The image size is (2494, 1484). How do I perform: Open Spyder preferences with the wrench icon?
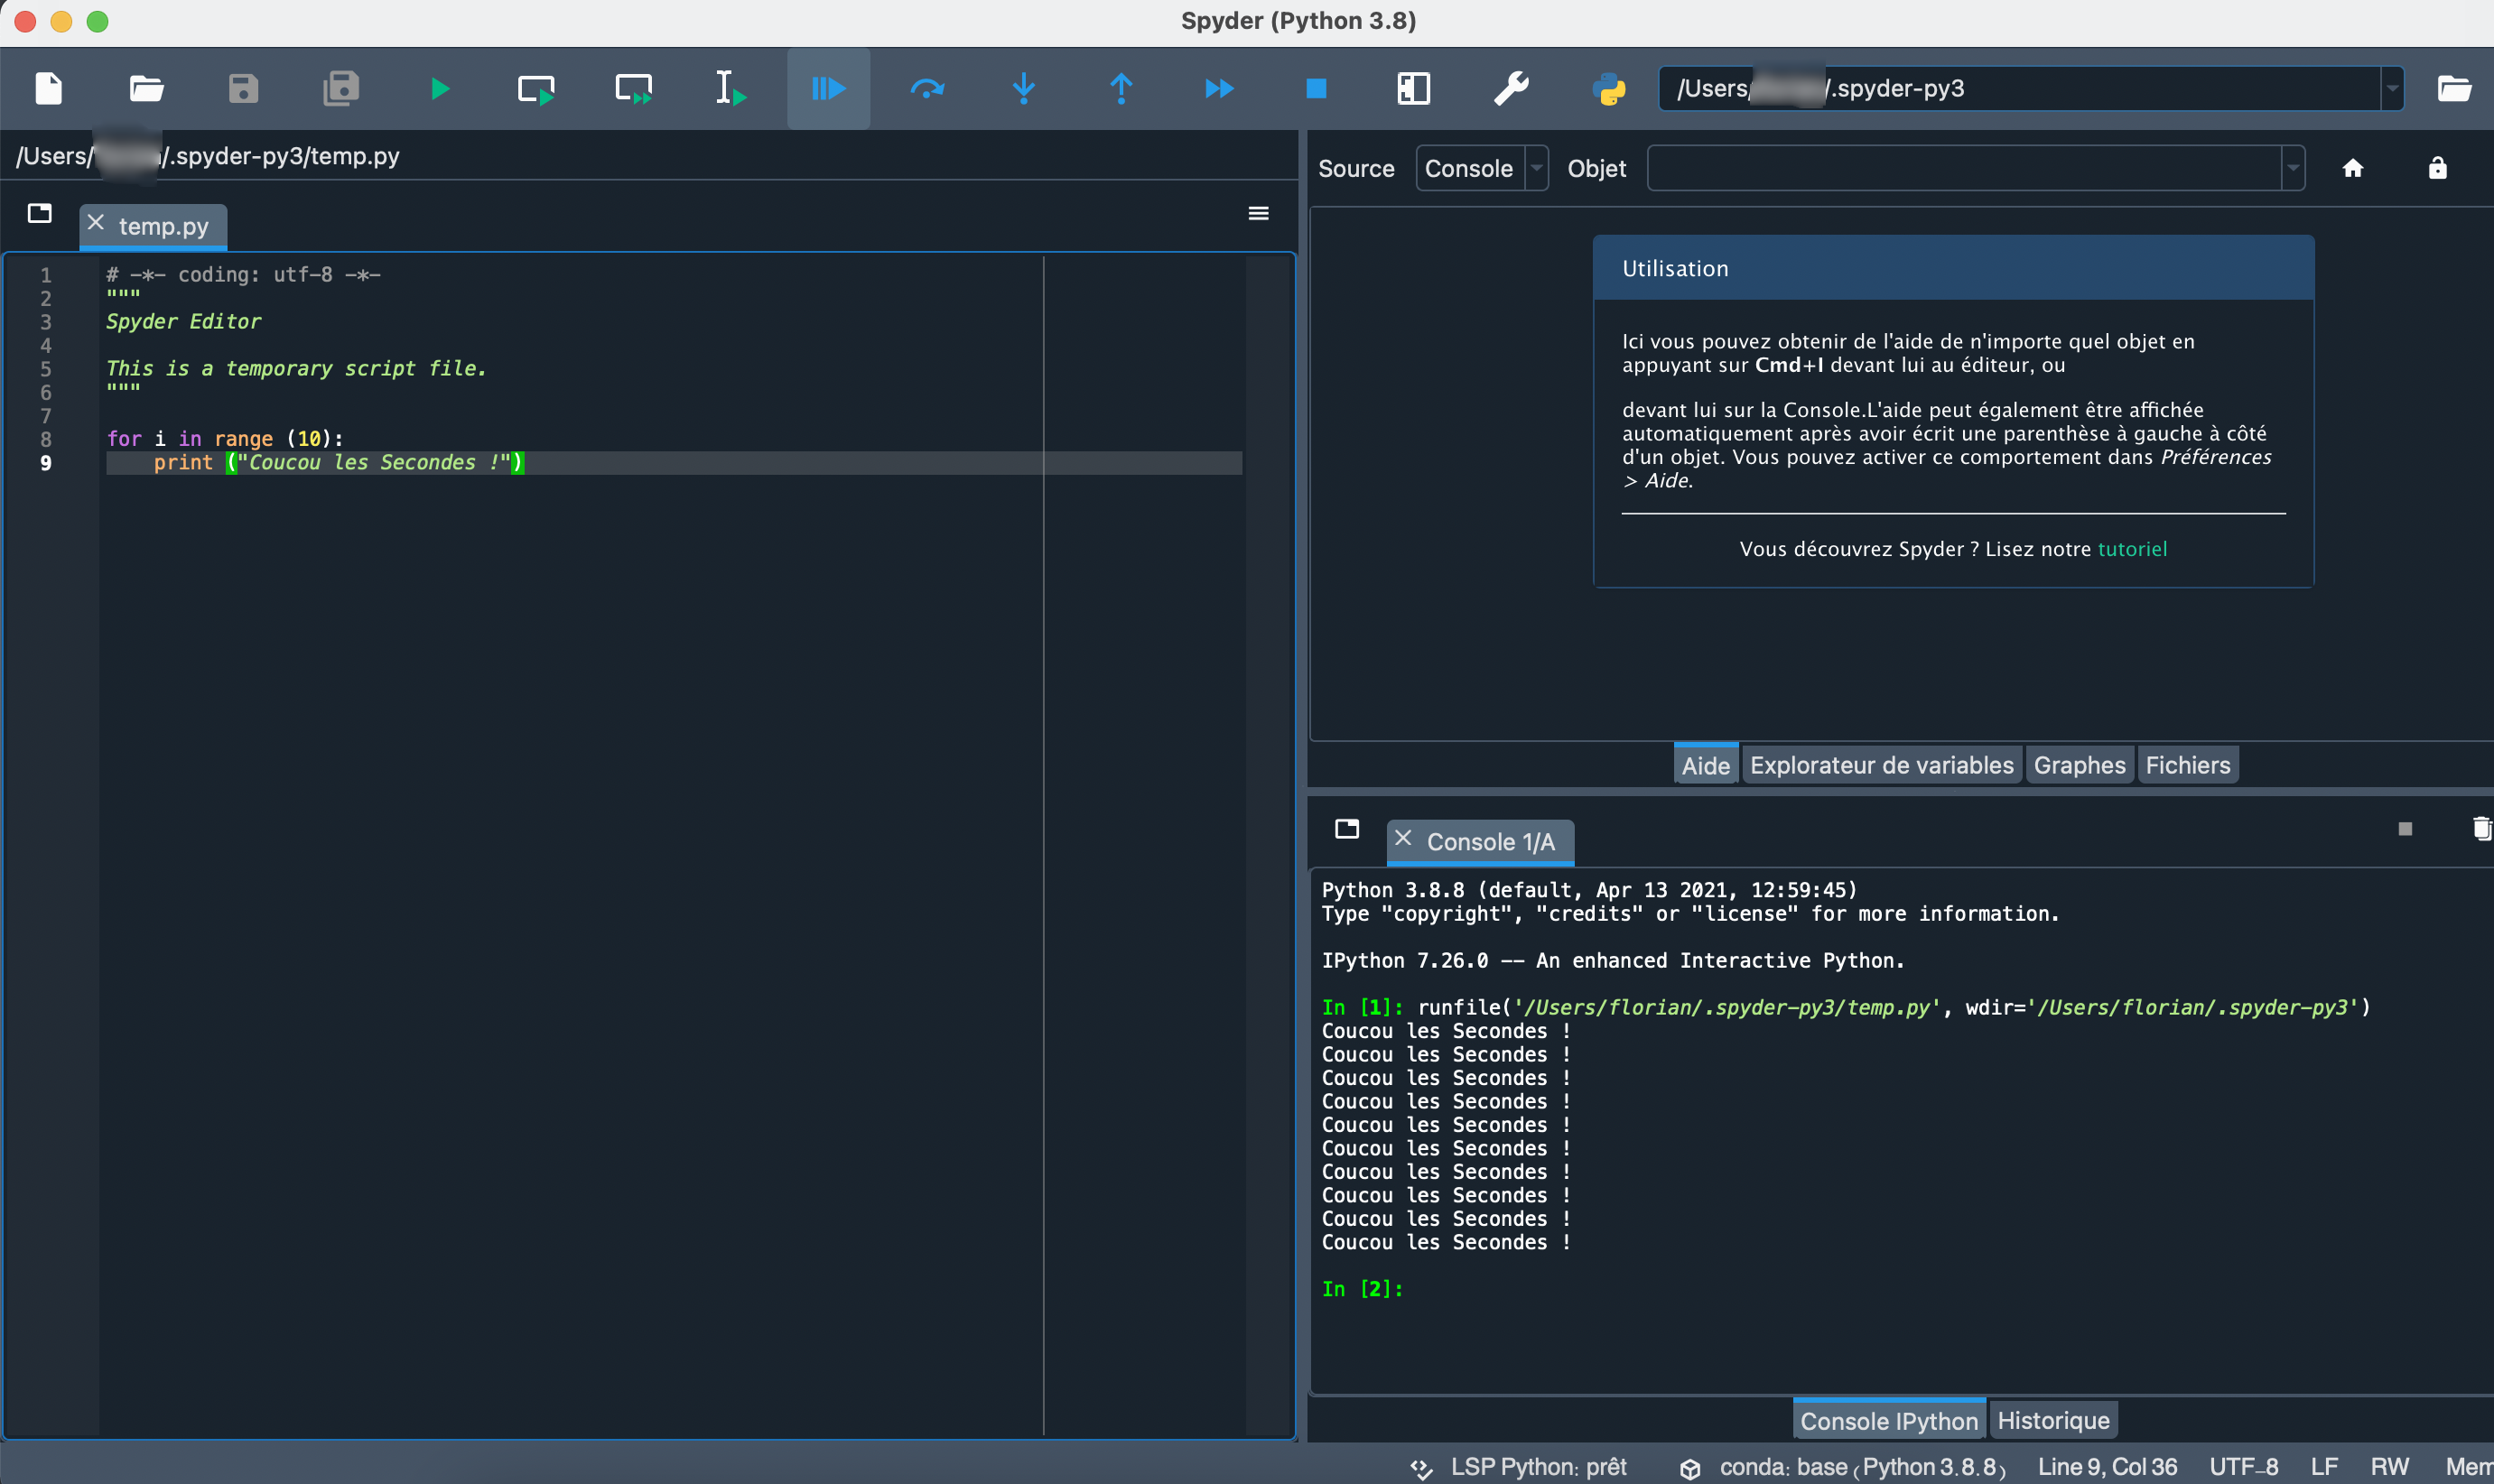point(1511,88)
